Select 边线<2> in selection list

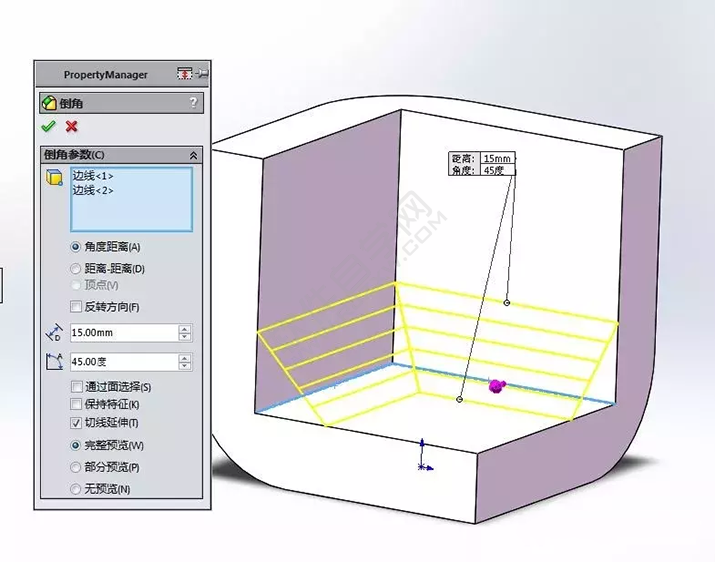93,190
